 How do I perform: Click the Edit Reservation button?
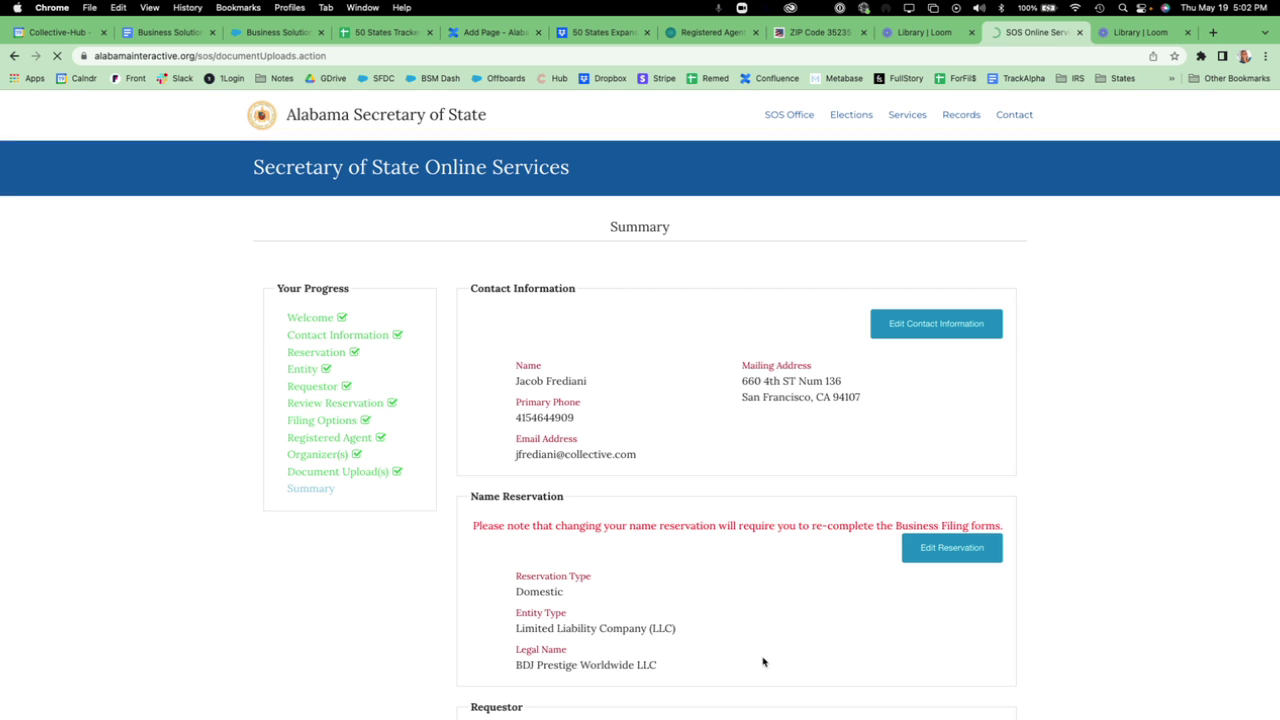[x=952, y=548]
